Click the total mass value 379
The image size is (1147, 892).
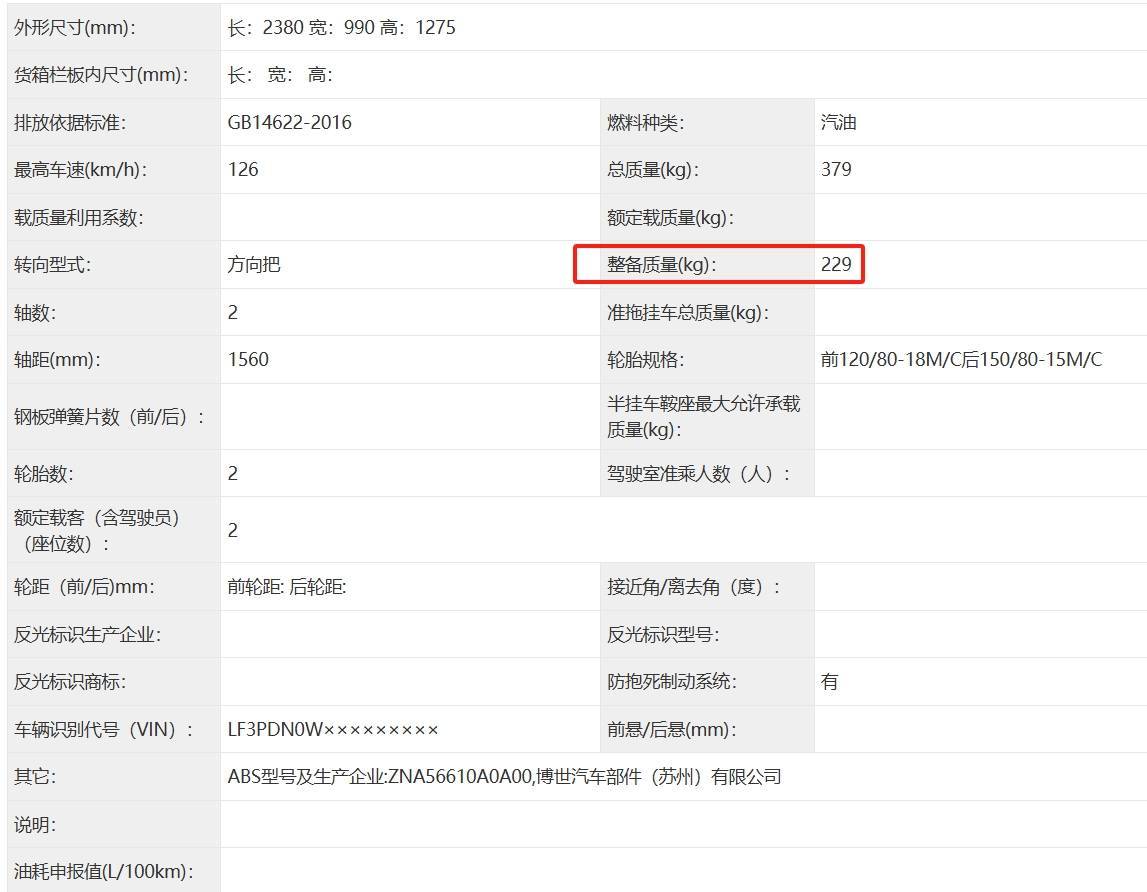tap(836, 170)
